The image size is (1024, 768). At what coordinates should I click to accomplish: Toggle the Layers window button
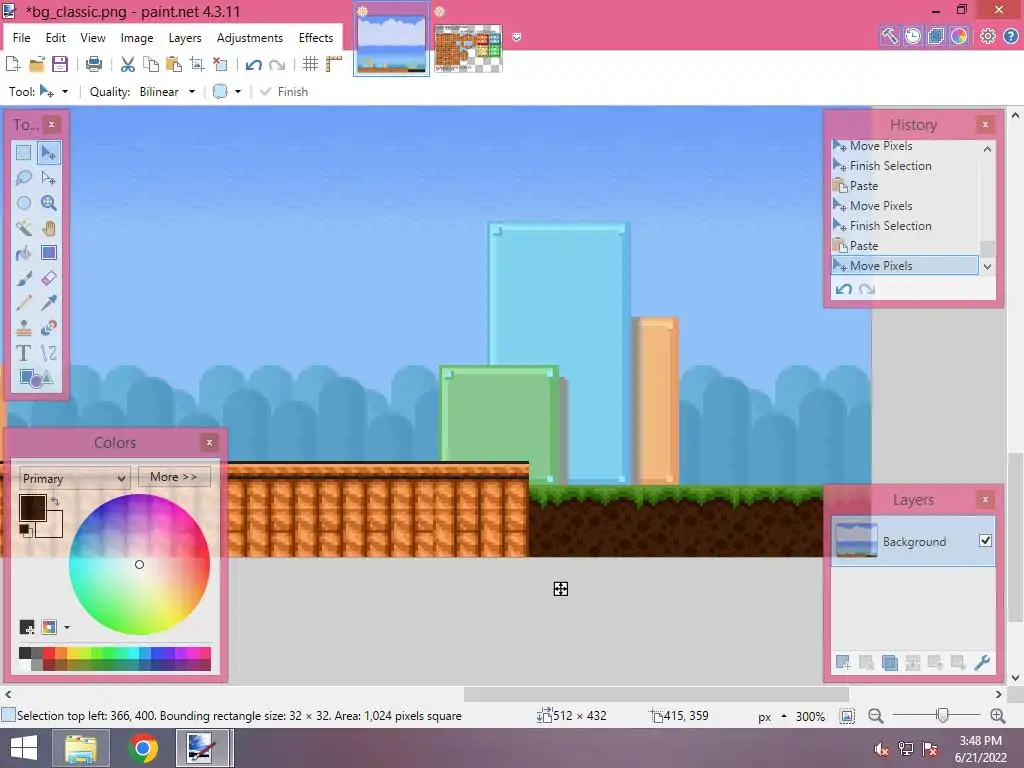(x=936, y=36)
